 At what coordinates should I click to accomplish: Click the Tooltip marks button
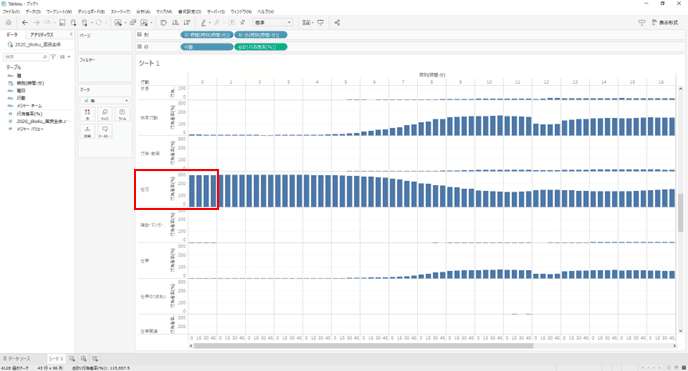coord(104,131)
